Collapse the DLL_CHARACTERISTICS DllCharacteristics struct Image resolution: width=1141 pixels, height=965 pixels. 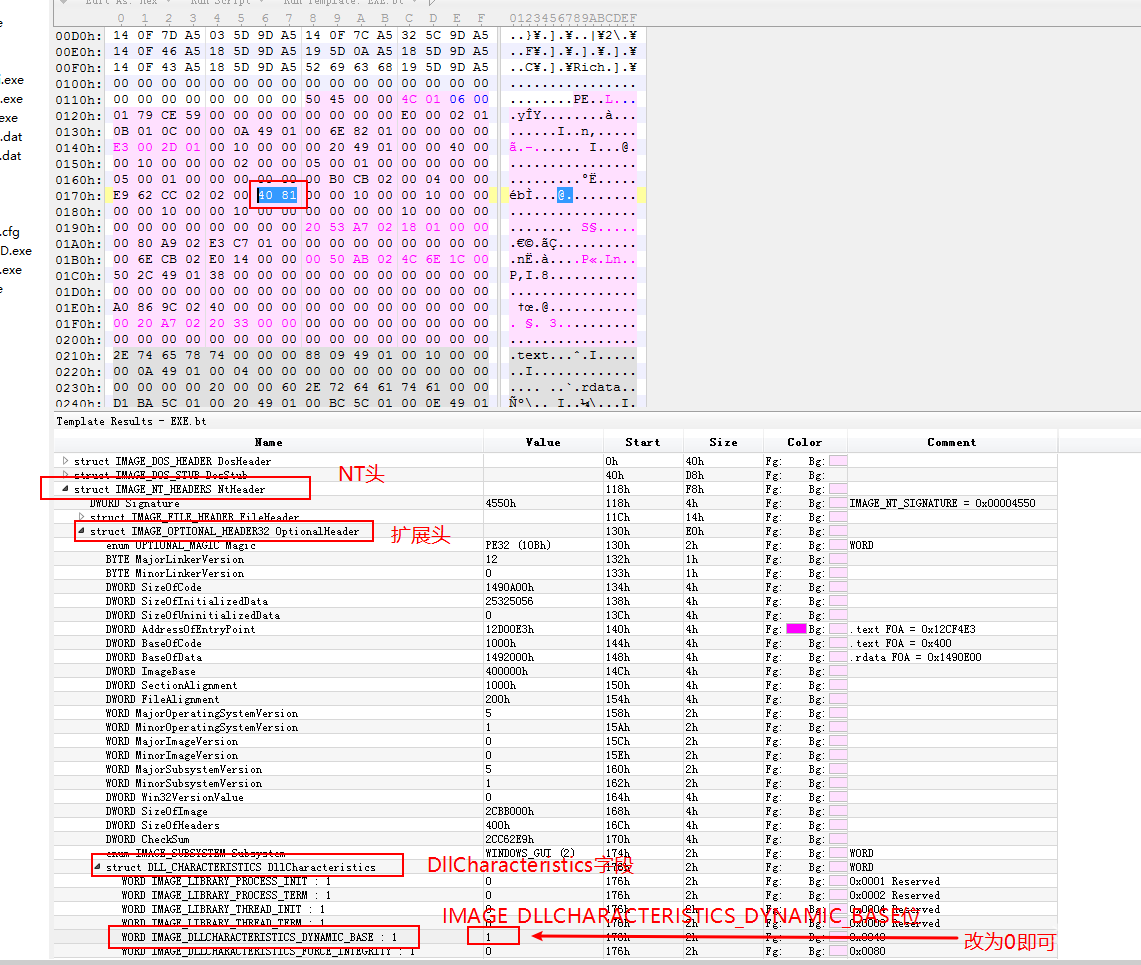tap(98, 867)
